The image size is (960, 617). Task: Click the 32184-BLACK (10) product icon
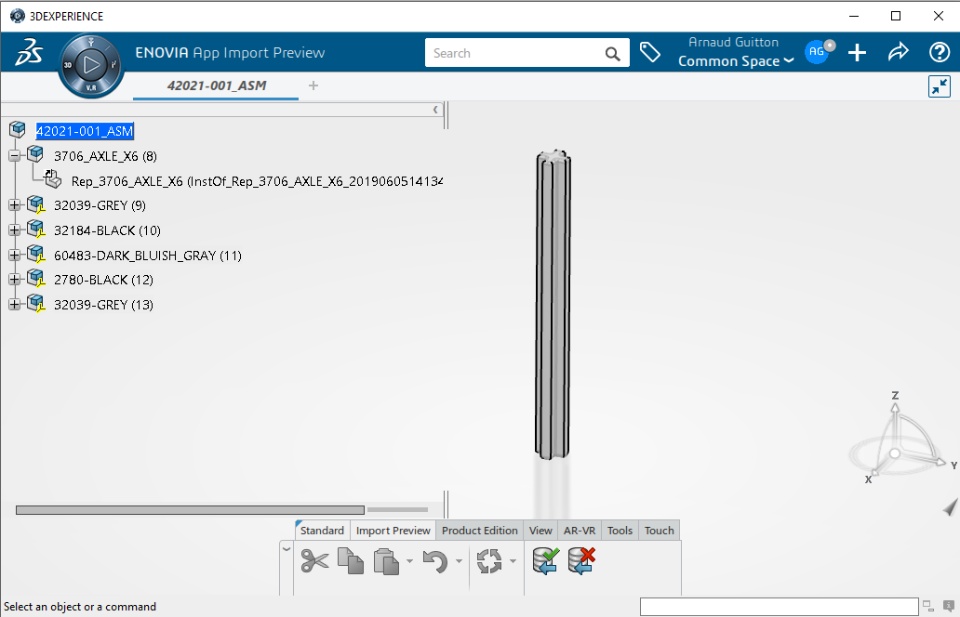tap(36, 230)
